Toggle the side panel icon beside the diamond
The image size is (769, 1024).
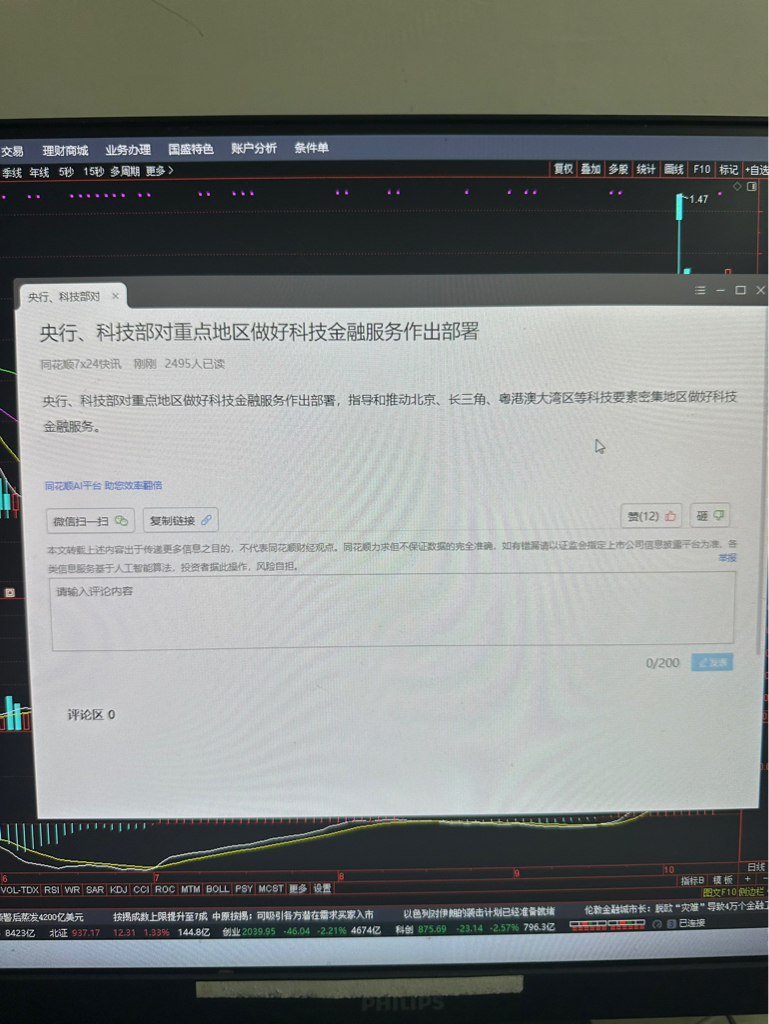[x=751, y=187]
